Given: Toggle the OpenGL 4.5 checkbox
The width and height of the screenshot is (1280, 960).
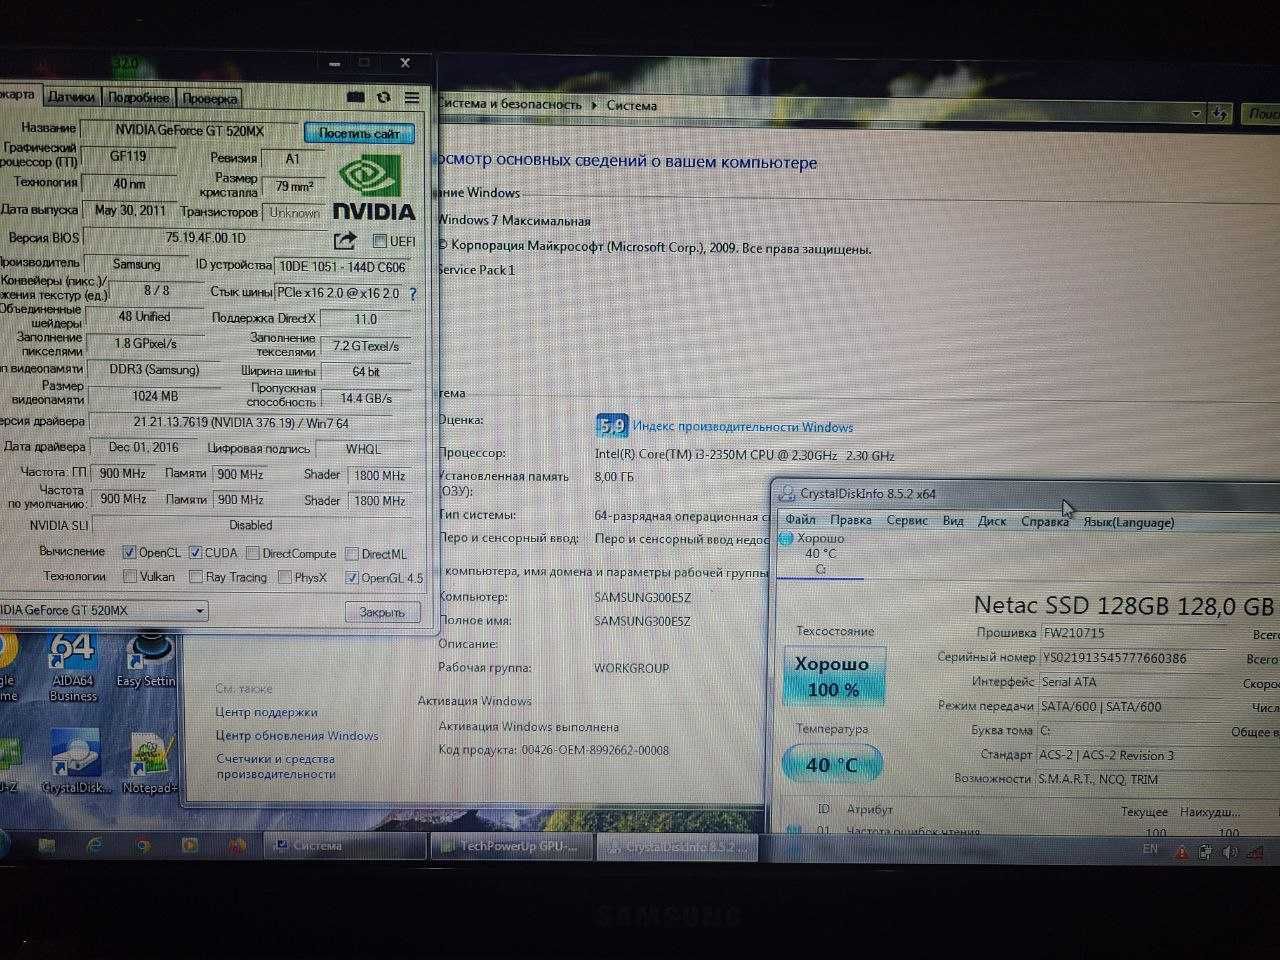Looking at the screenshot, I should click(x=352, y=577).
